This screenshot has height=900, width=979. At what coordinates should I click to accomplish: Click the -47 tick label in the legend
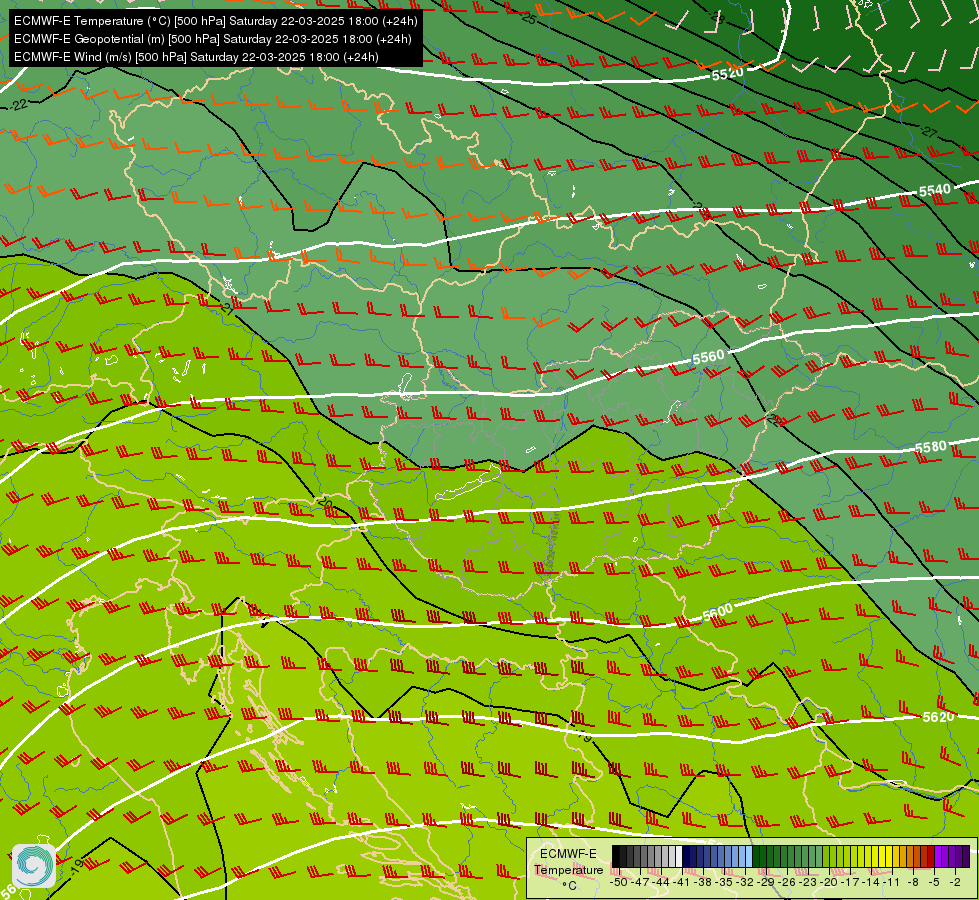point(640,882)
